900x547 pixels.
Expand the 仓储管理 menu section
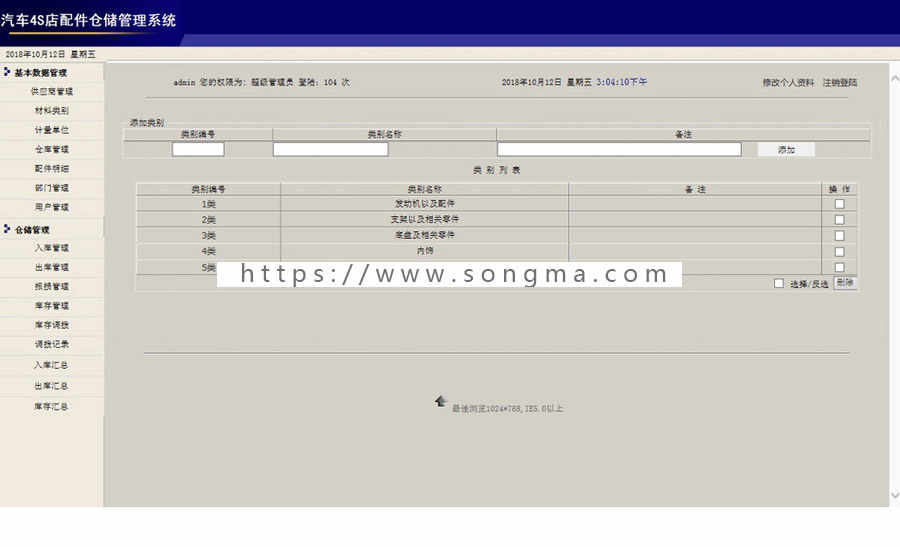tap(32, 230)
